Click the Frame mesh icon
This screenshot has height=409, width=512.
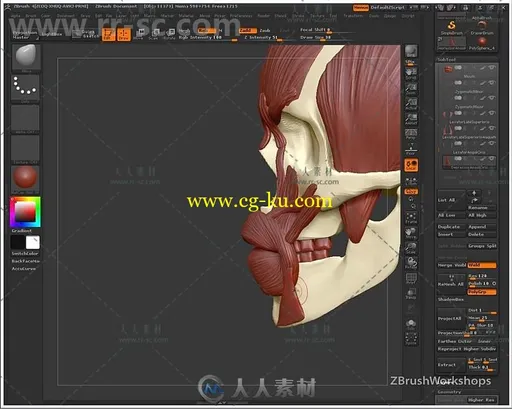click(x=411, y=218)
